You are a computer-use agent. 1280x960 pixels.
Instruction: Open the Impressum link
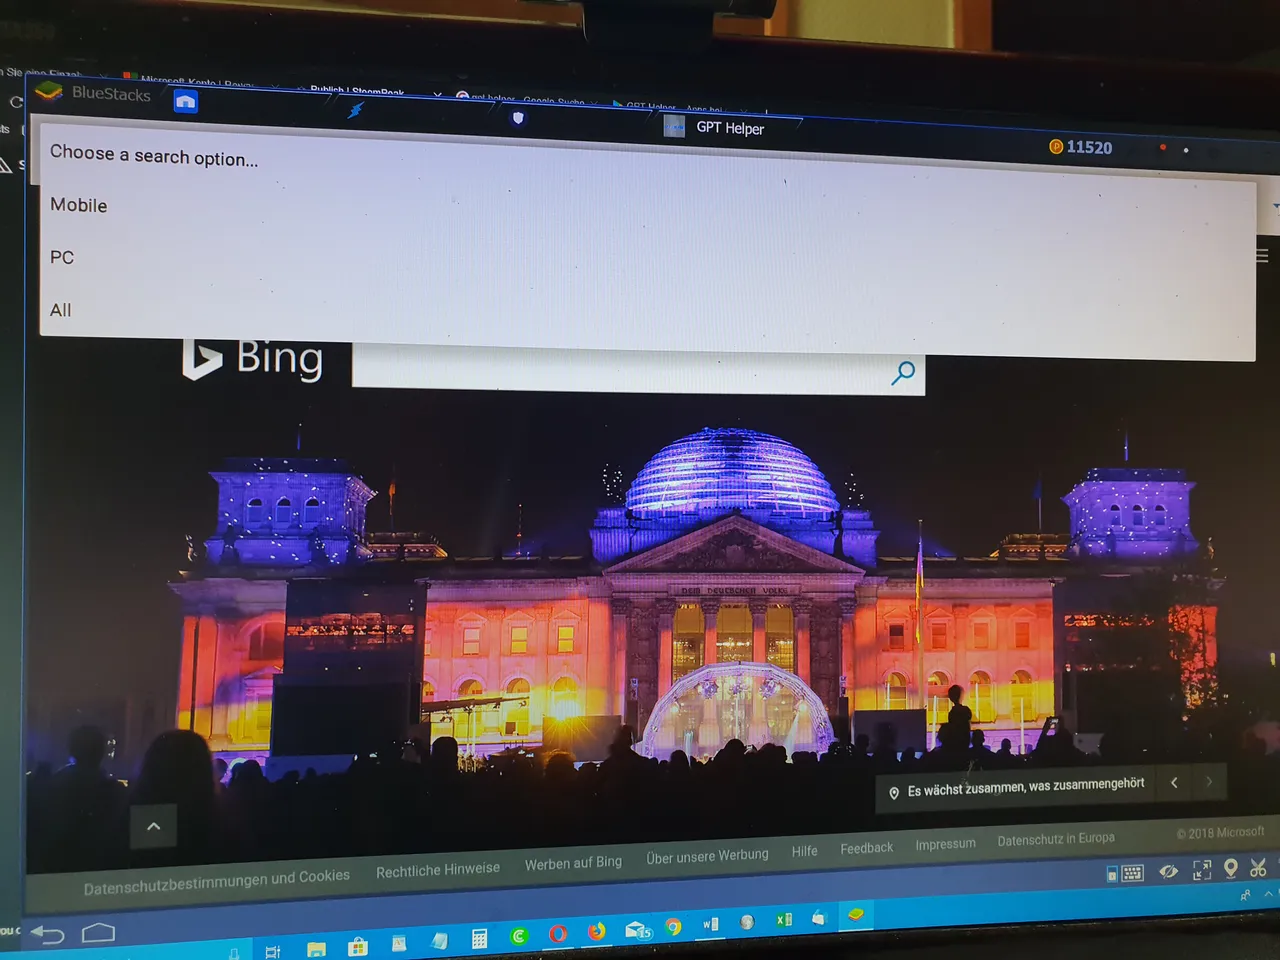pyautogui.click(x=945, y=844)
